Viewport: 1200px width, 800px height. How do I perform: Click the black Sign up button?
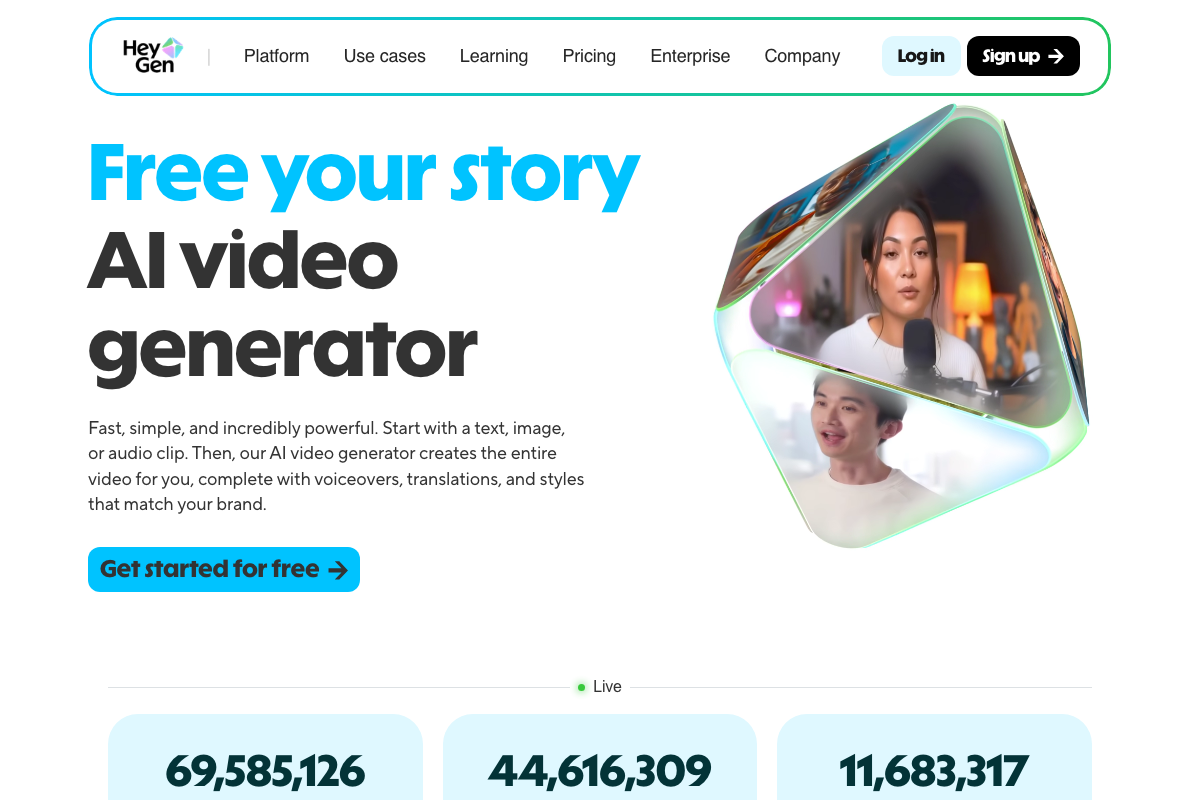[x=1023, y=56]
